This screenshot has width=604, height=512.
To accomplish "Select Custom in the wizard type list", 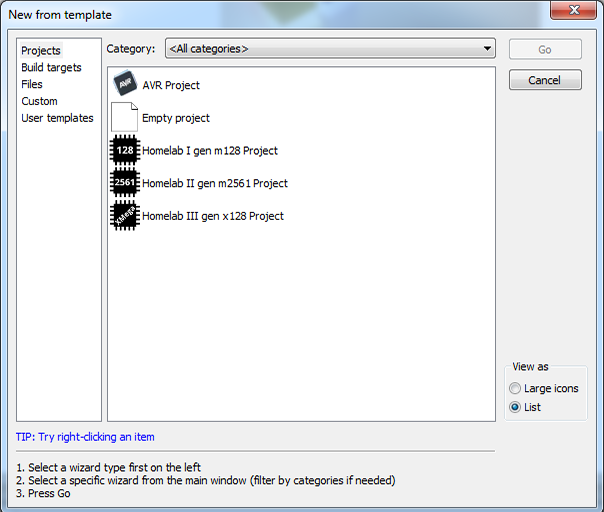I will pos(39,101).
